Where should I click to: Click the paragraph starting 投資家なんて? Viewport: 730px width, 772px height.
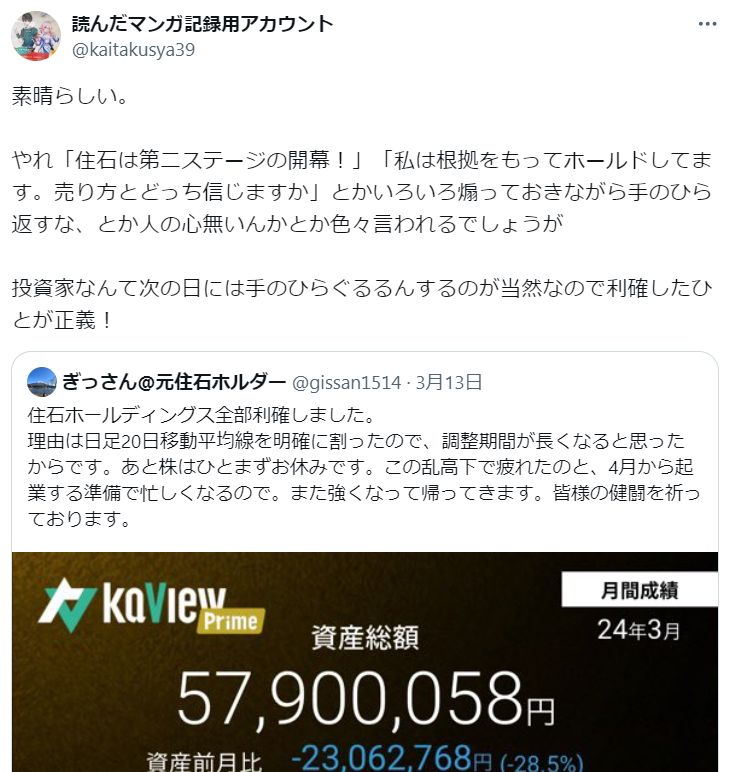tap(362, 304)
